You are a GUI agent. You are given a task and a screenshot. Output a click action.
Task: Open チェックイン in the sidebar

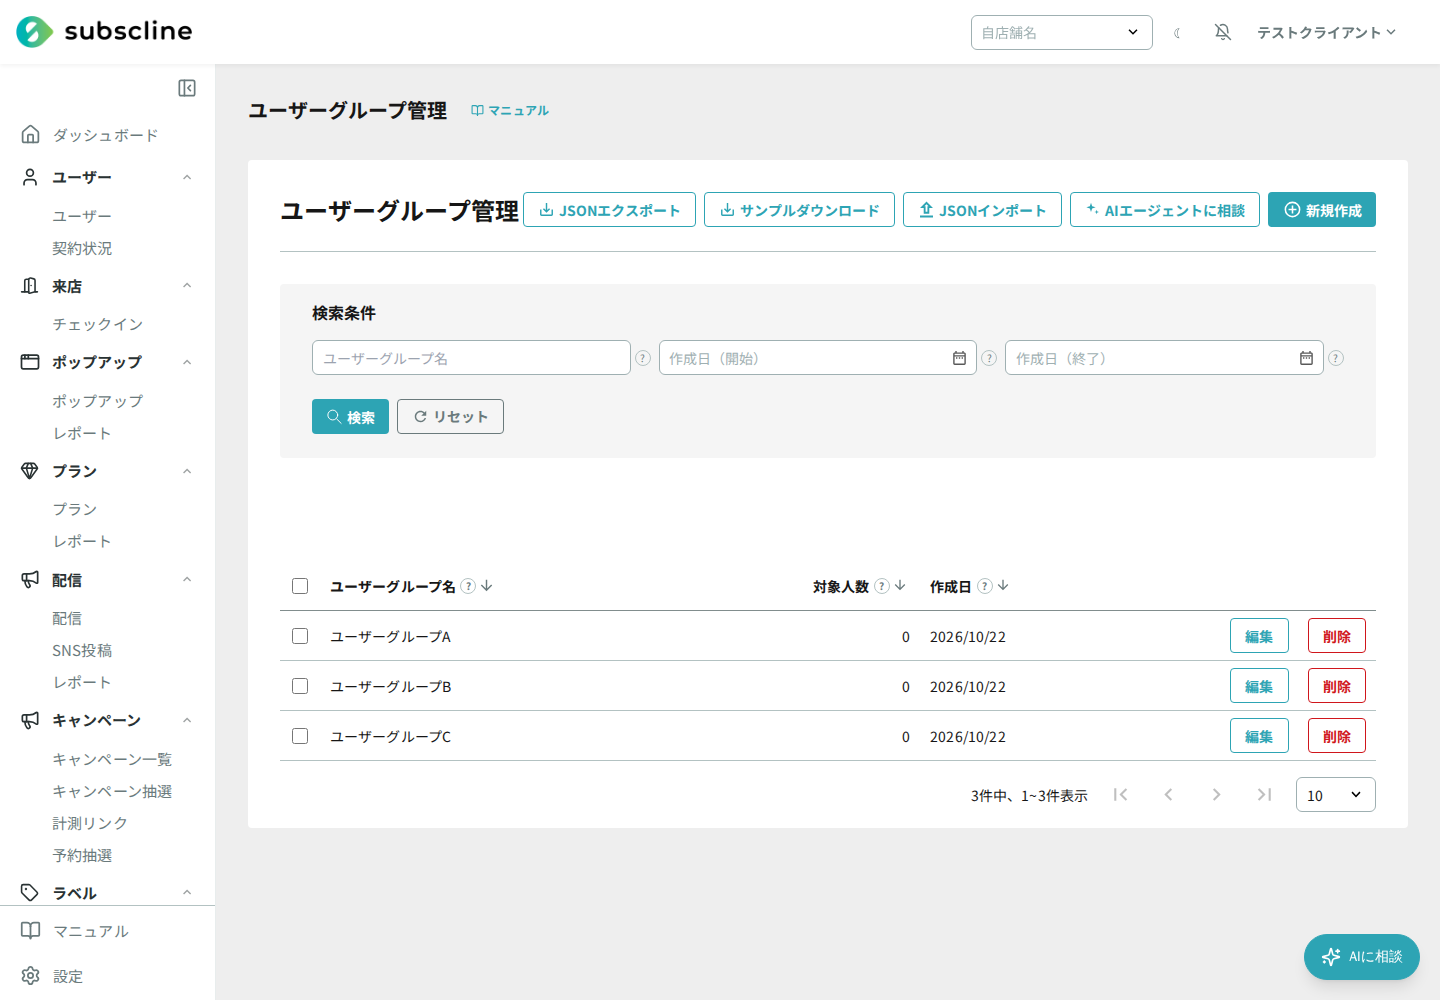98,324
